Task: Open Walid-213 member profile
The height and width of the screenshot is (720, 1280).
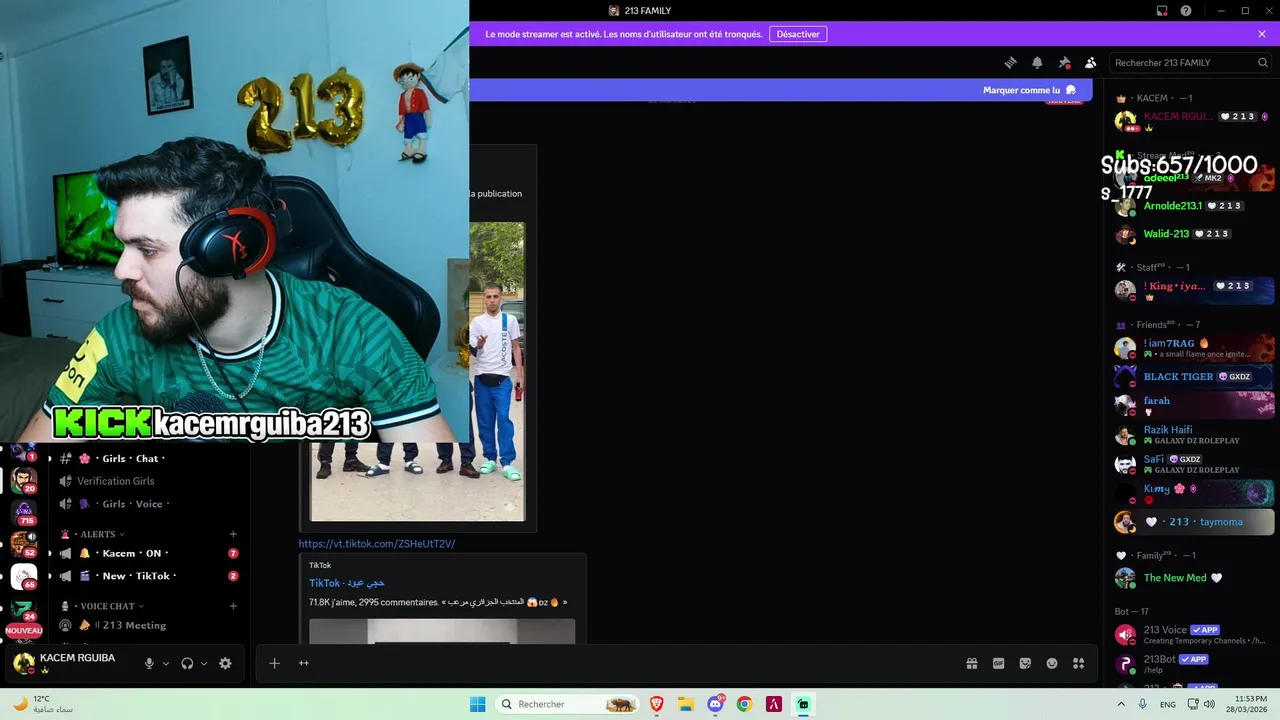Action: [x=1194, y=234]
